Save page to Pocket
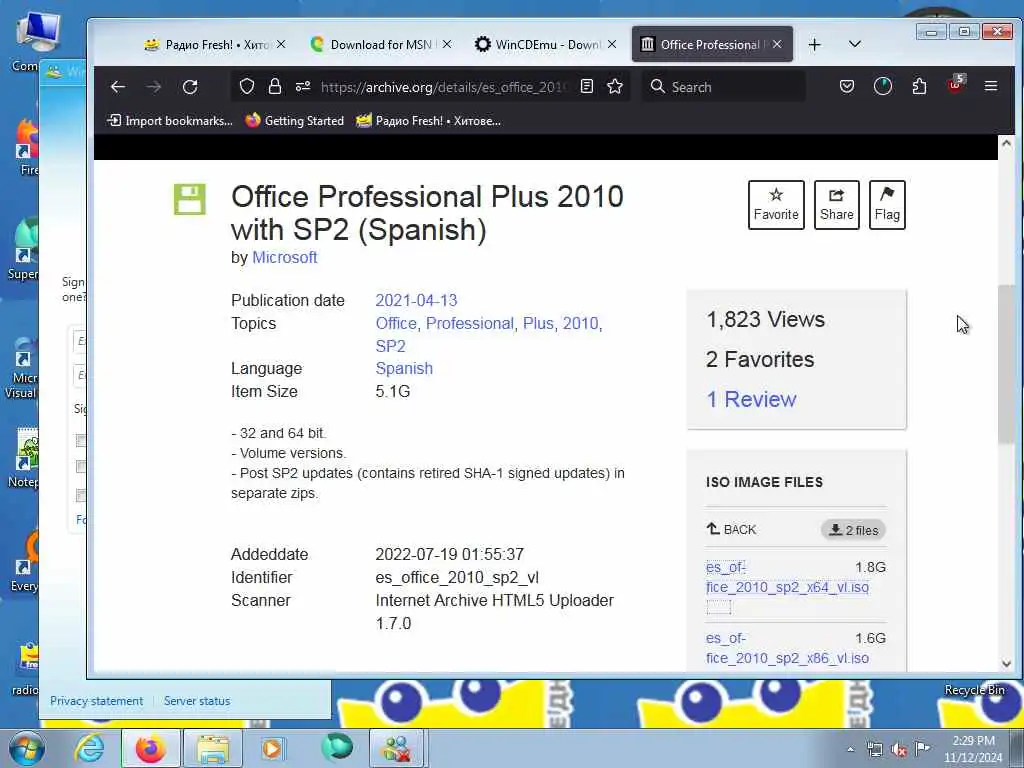Viewport: 1024px width, 768px height. tap(847, 86)
